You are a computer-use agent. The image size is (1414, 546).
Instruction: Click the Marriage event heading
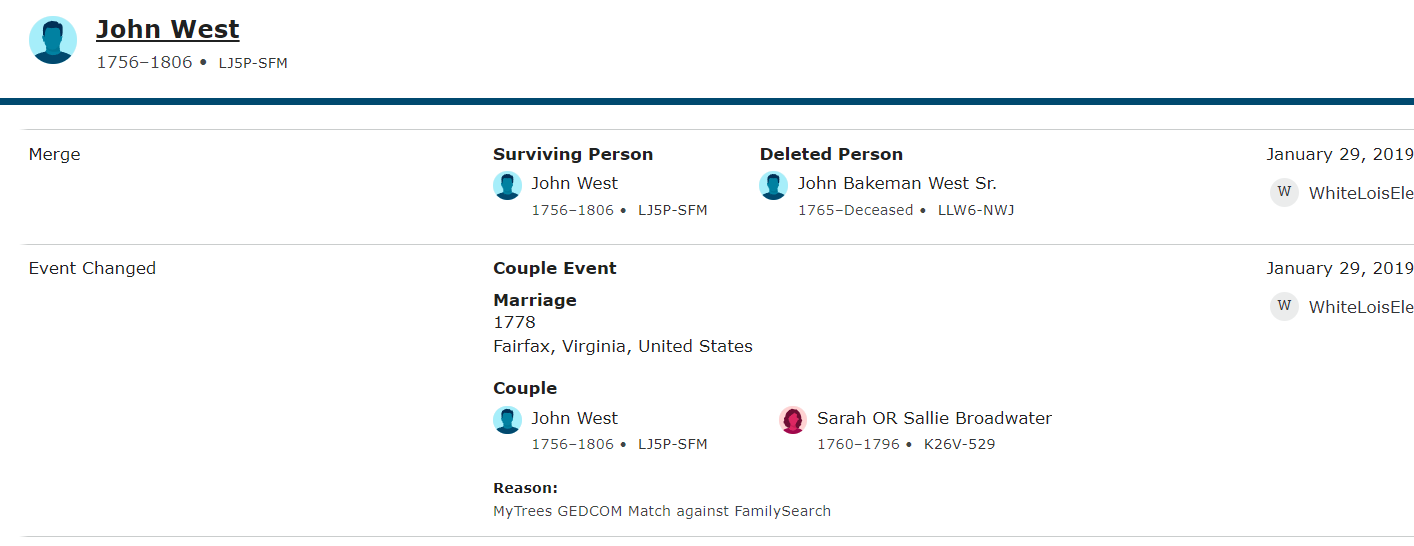point(535,300)
